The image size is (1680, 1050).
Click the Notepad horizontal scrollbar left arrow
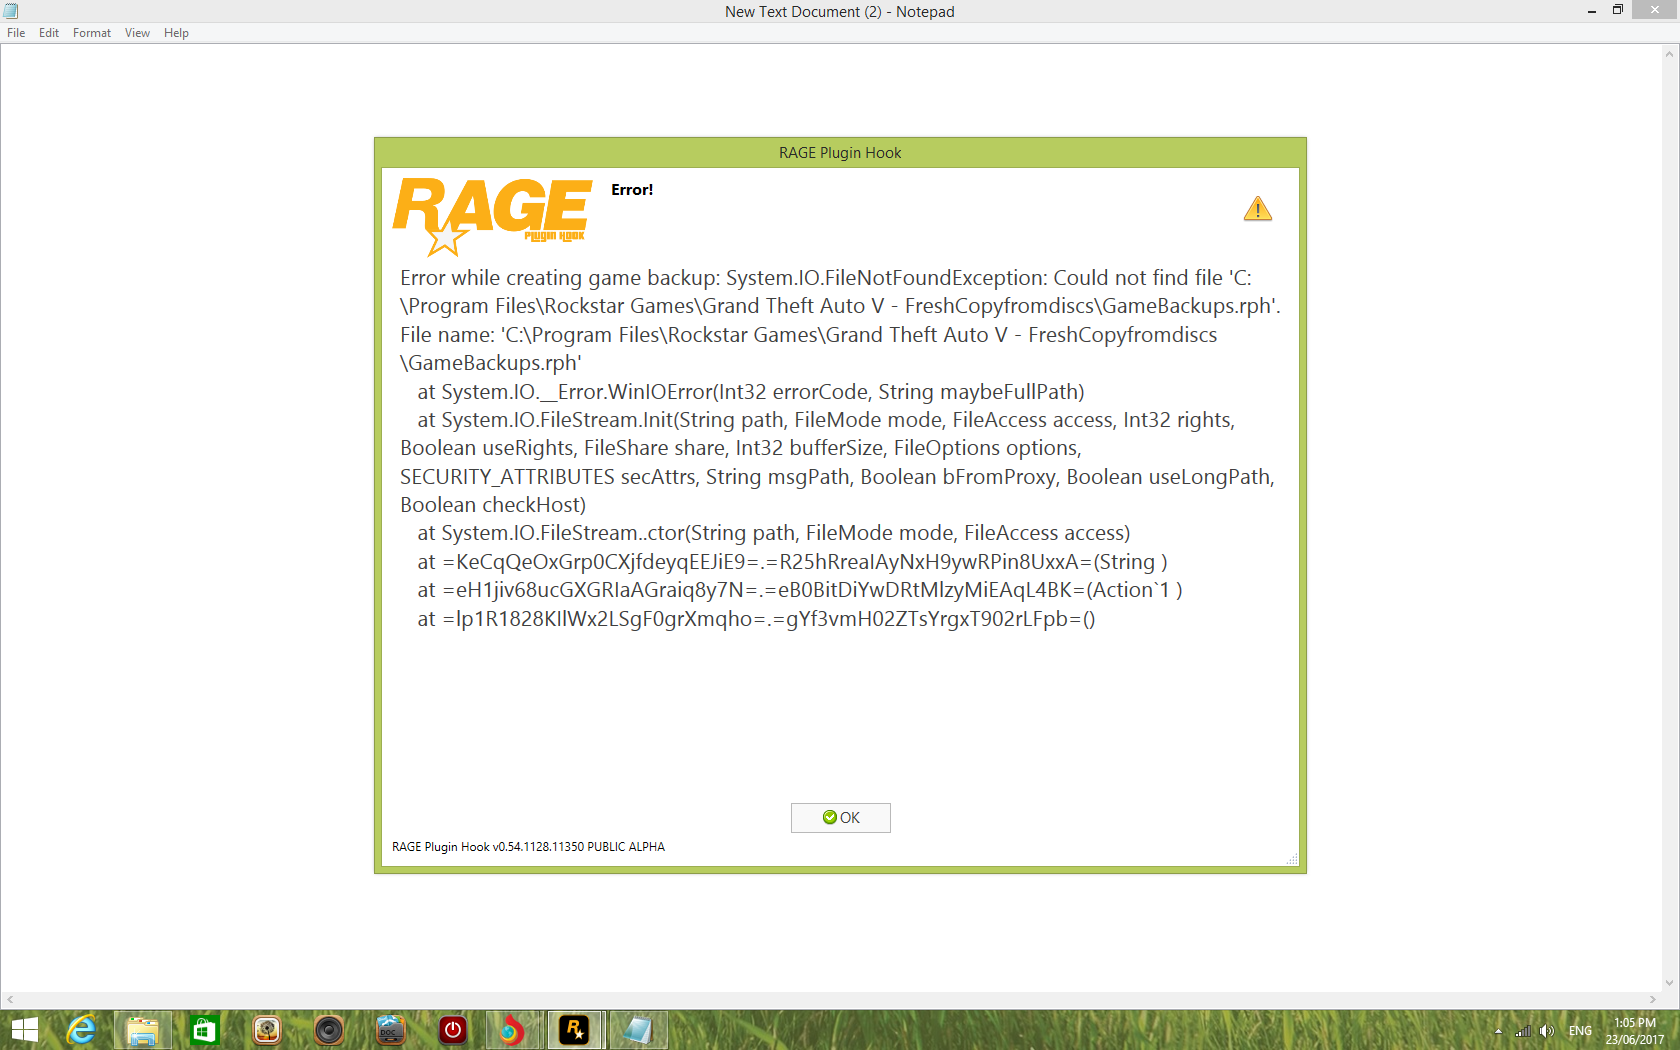click(10, 1000)
